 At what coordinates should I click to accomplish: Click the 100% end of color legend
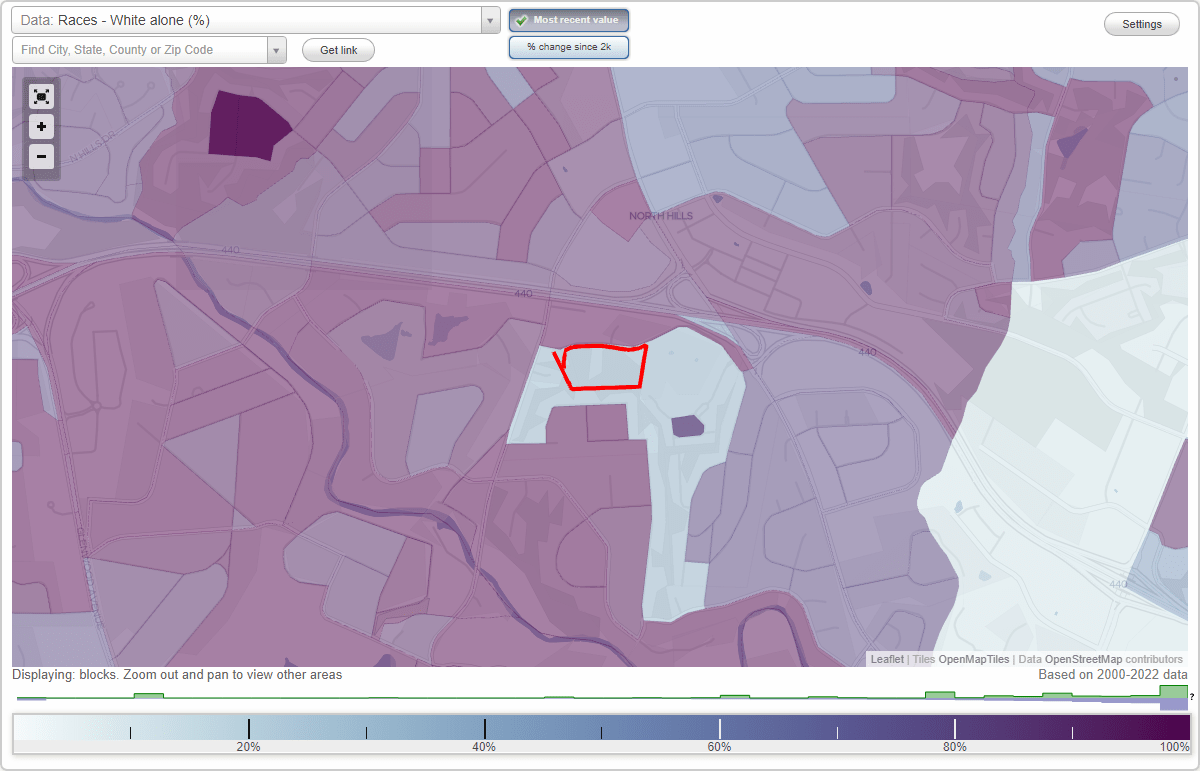point(1175,747)
